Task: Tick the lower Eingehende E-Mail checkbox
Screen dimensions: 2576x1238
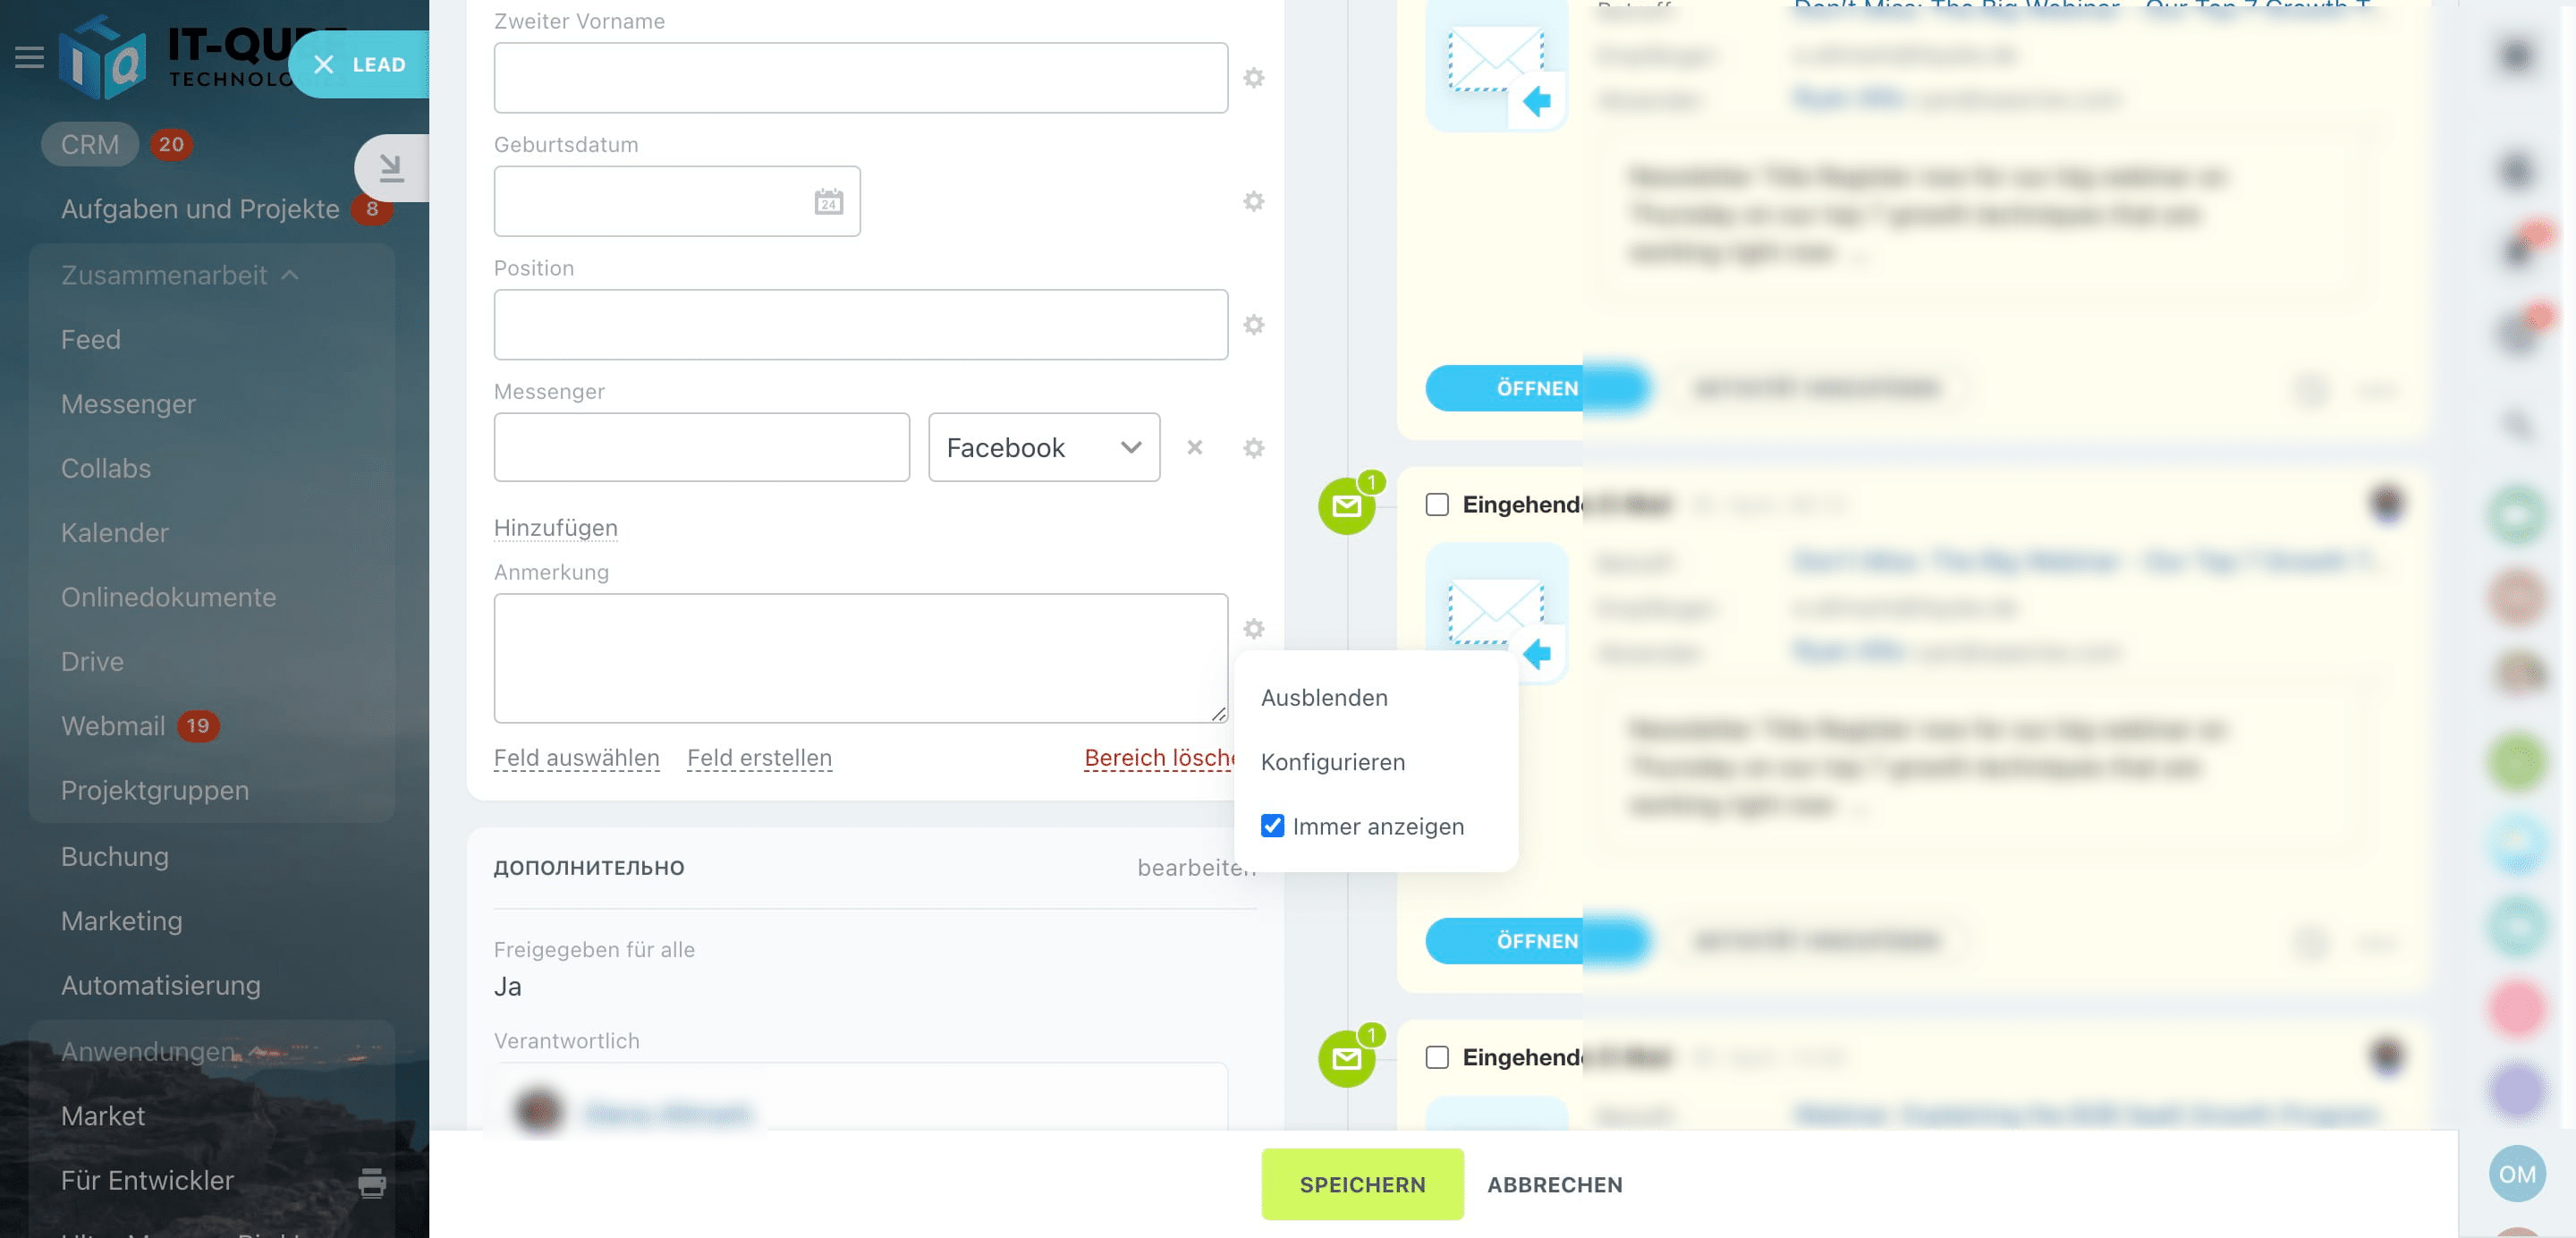Action: 1436,1057
